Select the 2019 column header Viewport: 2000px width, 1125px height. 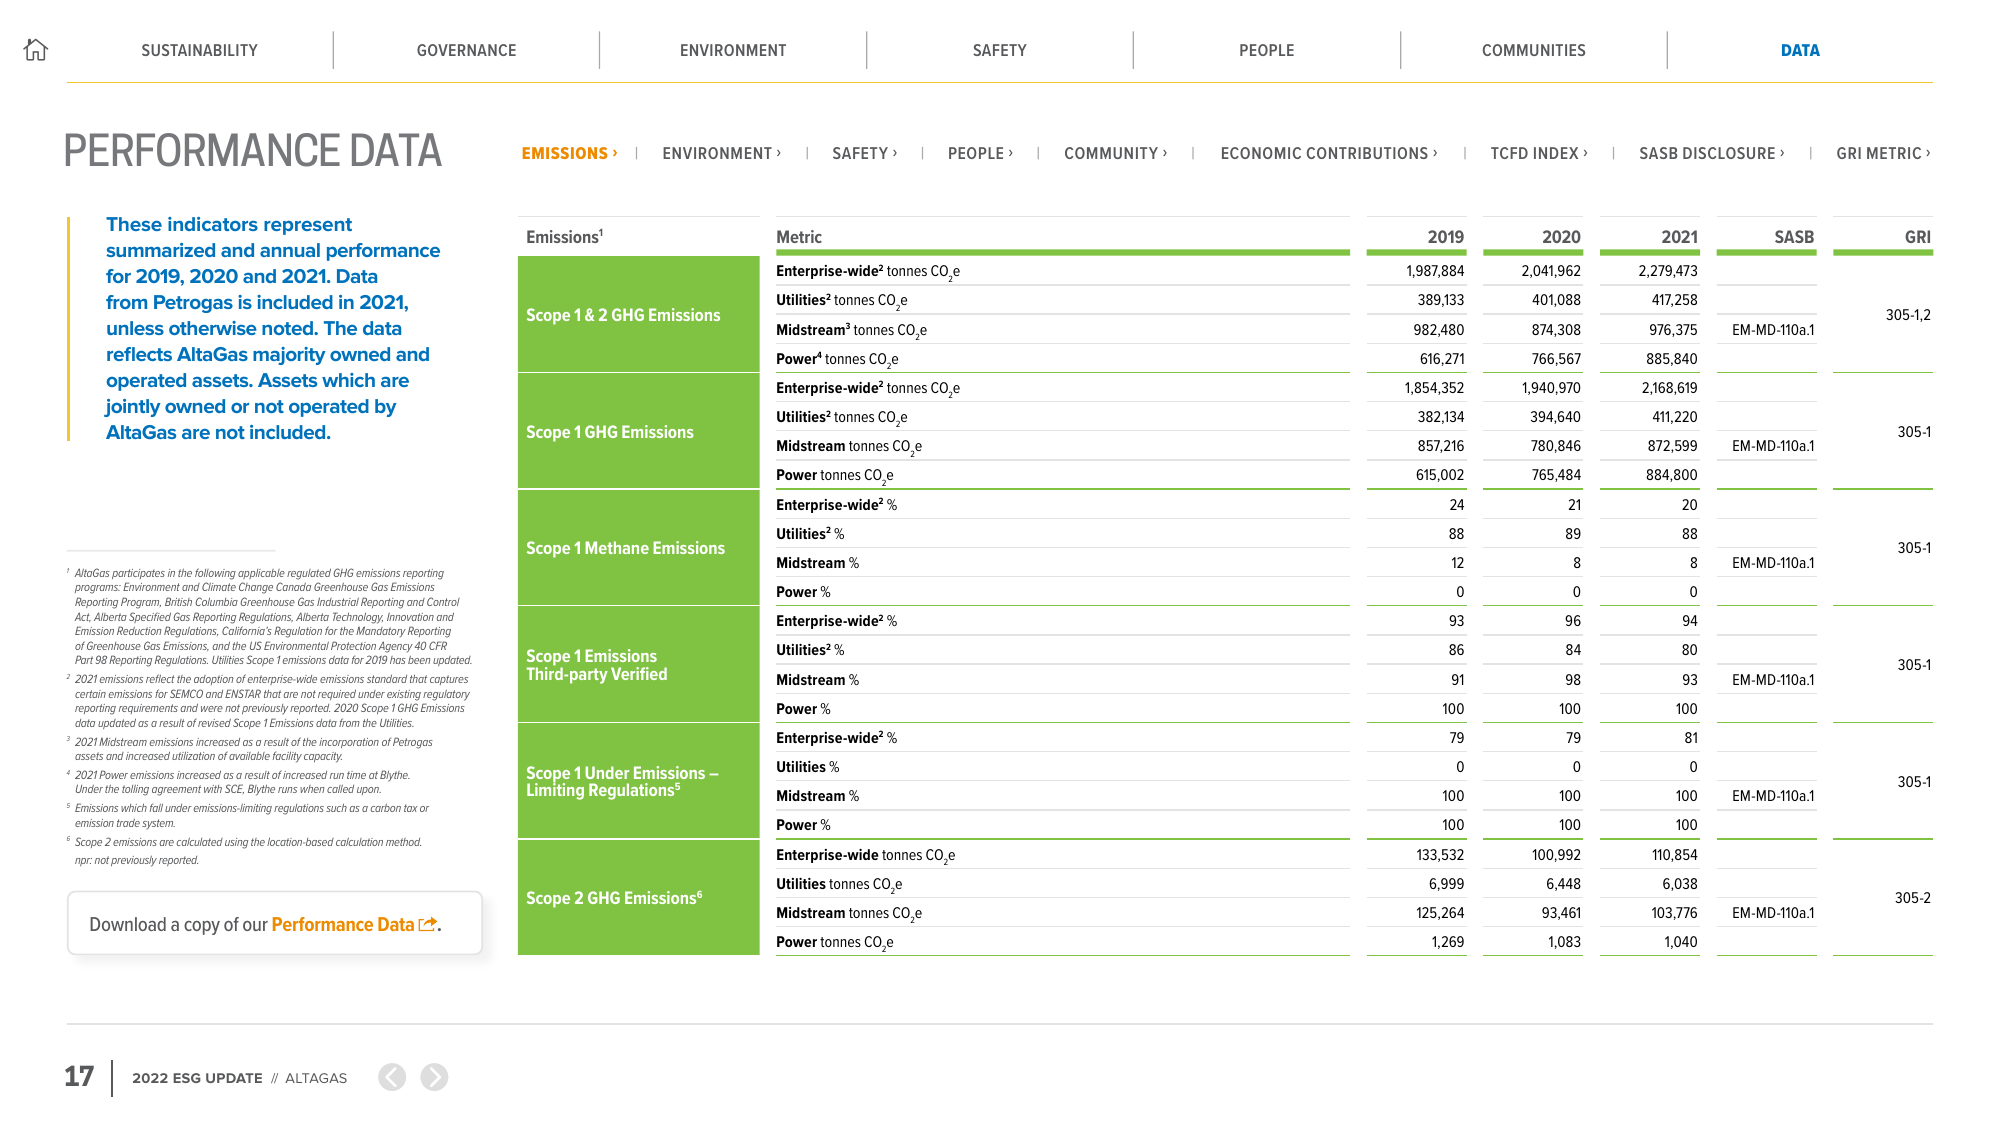click(1445, 237)
